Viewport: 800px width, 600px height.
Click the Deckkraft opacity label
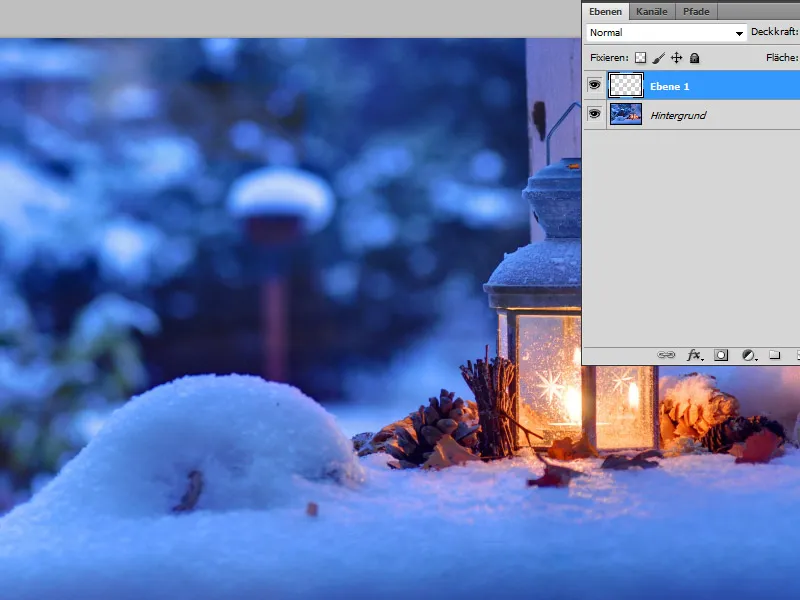[x=774, y=32]
